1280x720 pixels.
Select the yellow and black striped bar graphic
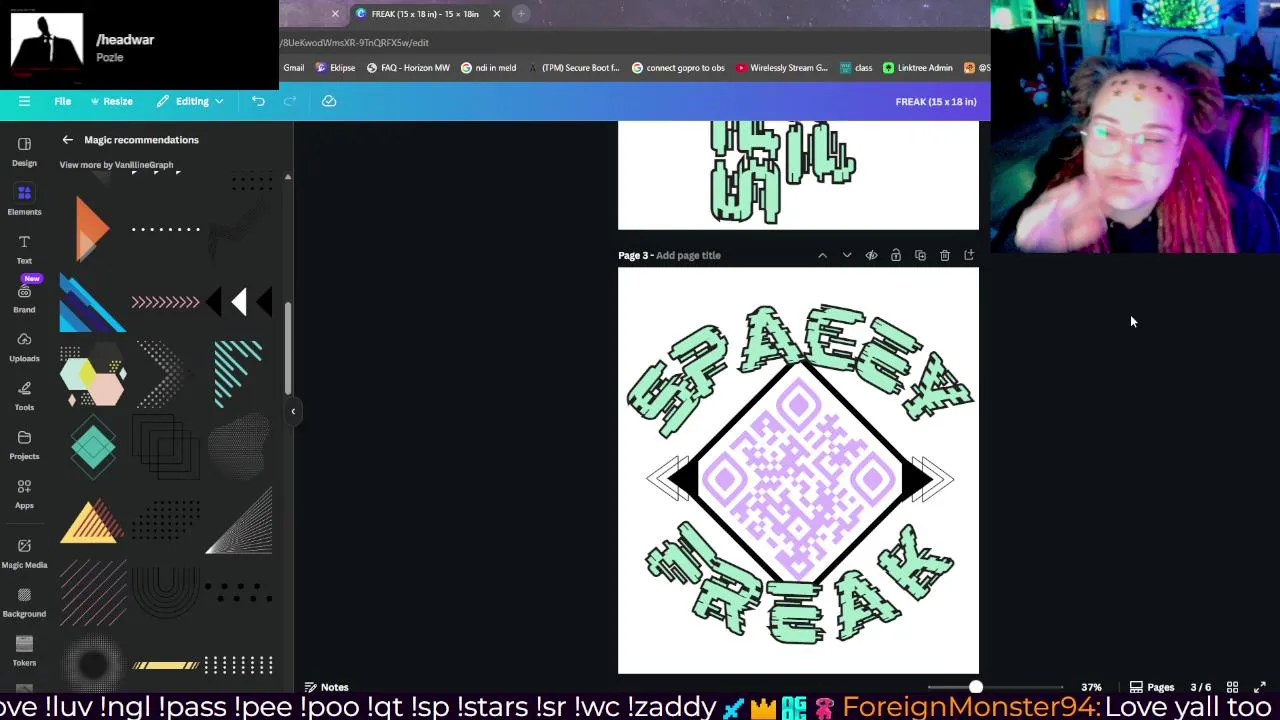coord(165,665)
